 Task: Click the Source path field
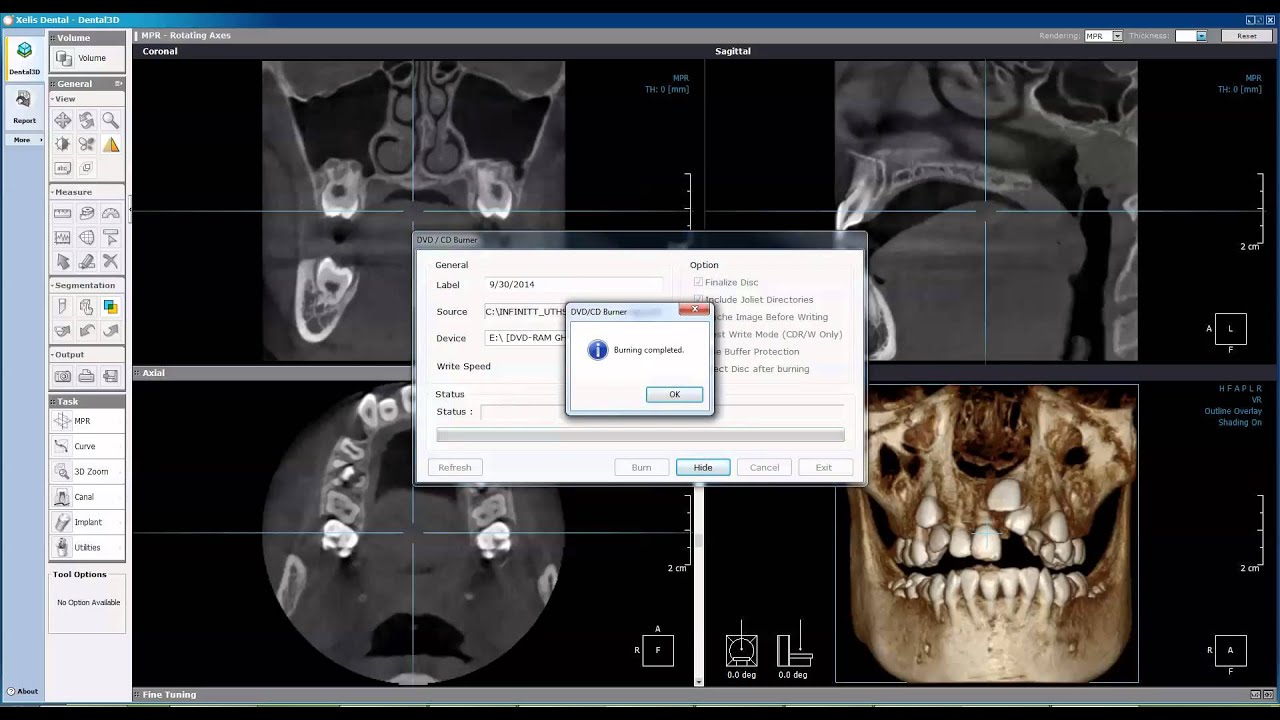[x=526, y=312]
